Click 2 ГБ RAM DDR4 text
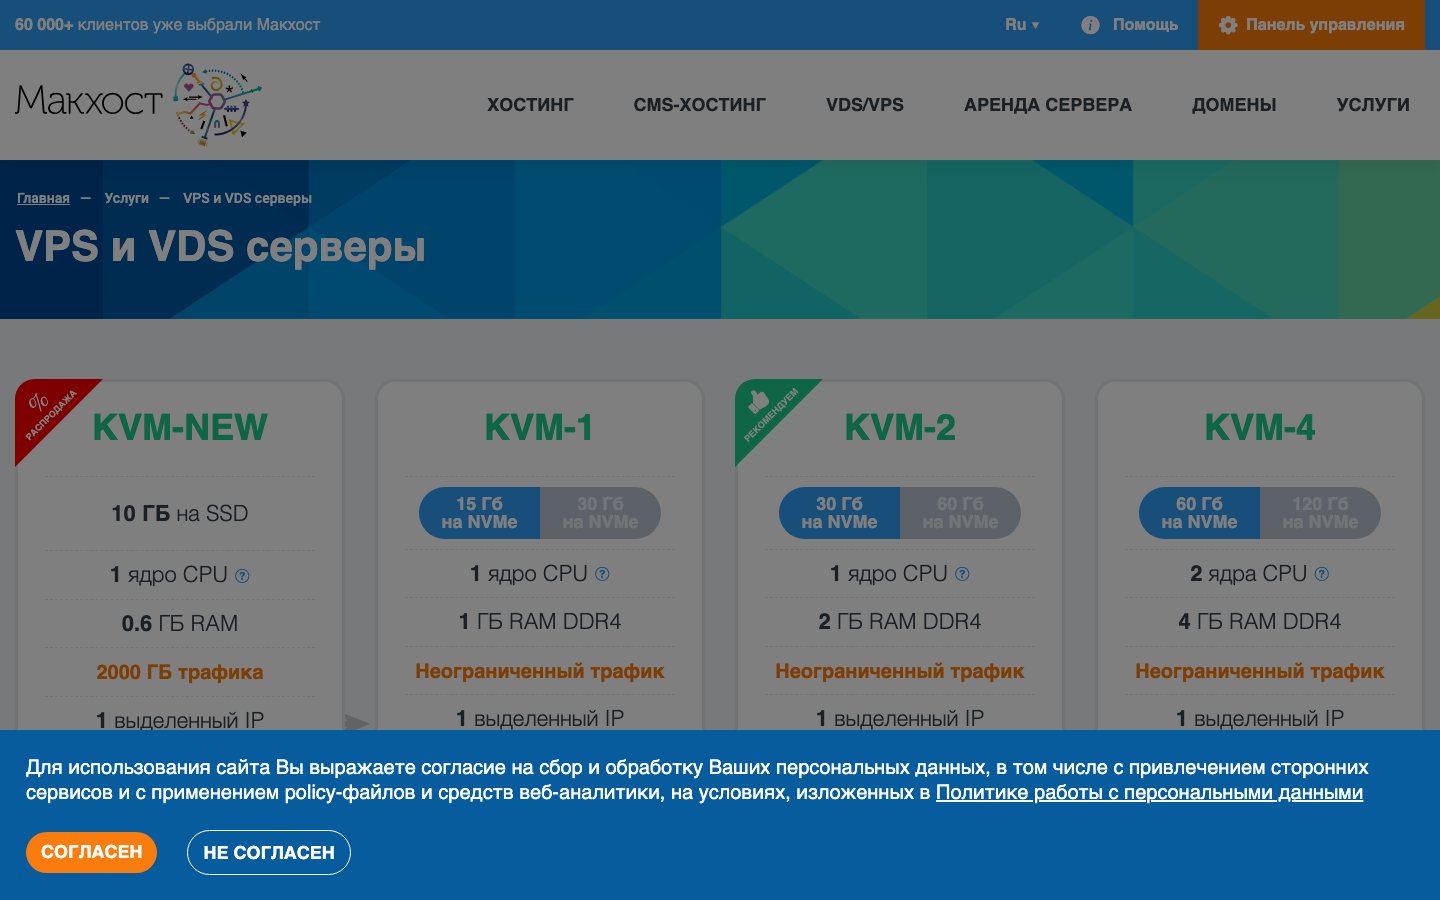 tap(900, 622)
